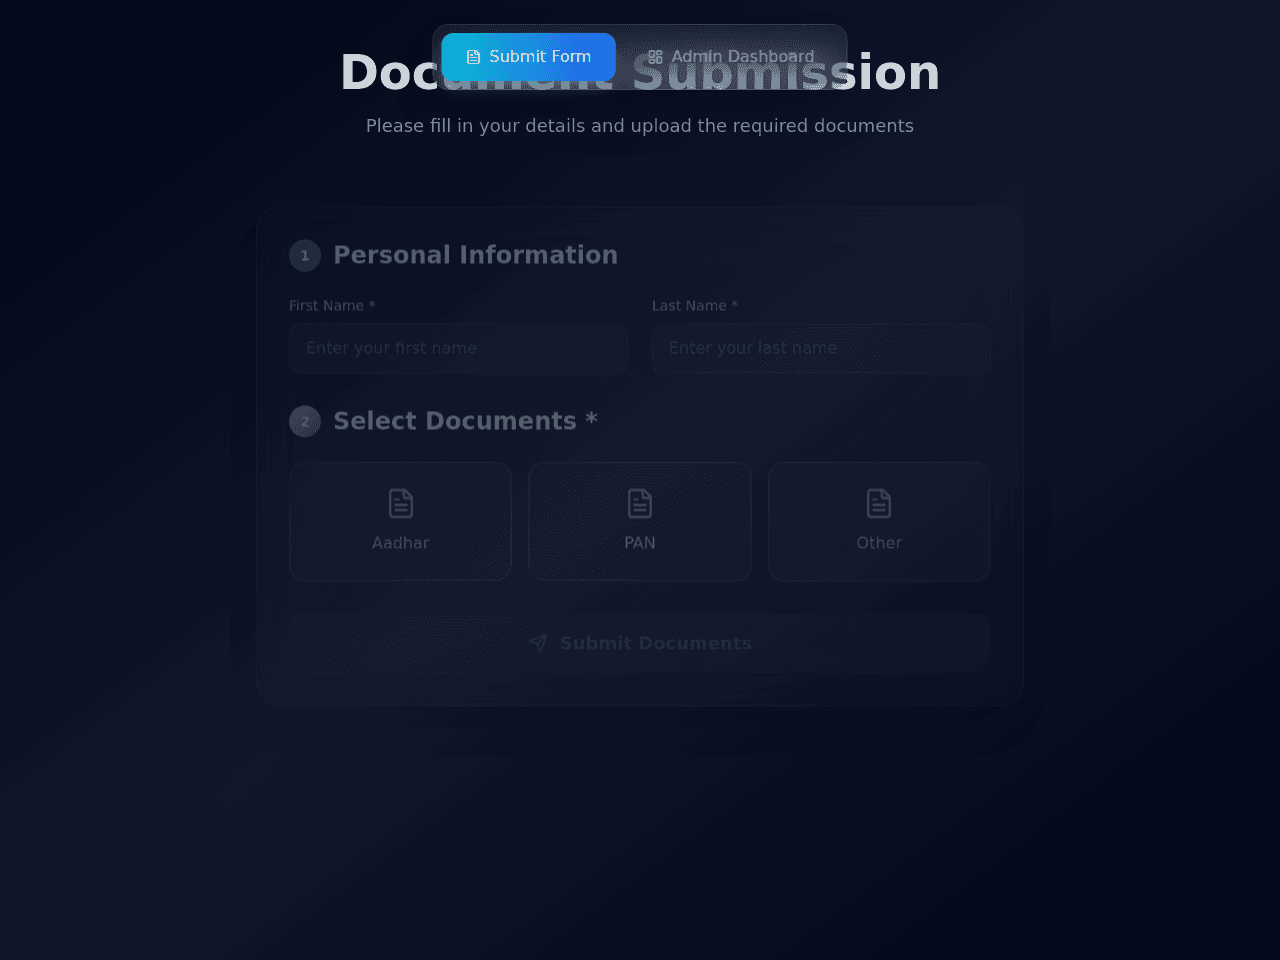Select the Aadhar document card
Viewport: 1280px width, 960px height.
[x=400, y=521]
